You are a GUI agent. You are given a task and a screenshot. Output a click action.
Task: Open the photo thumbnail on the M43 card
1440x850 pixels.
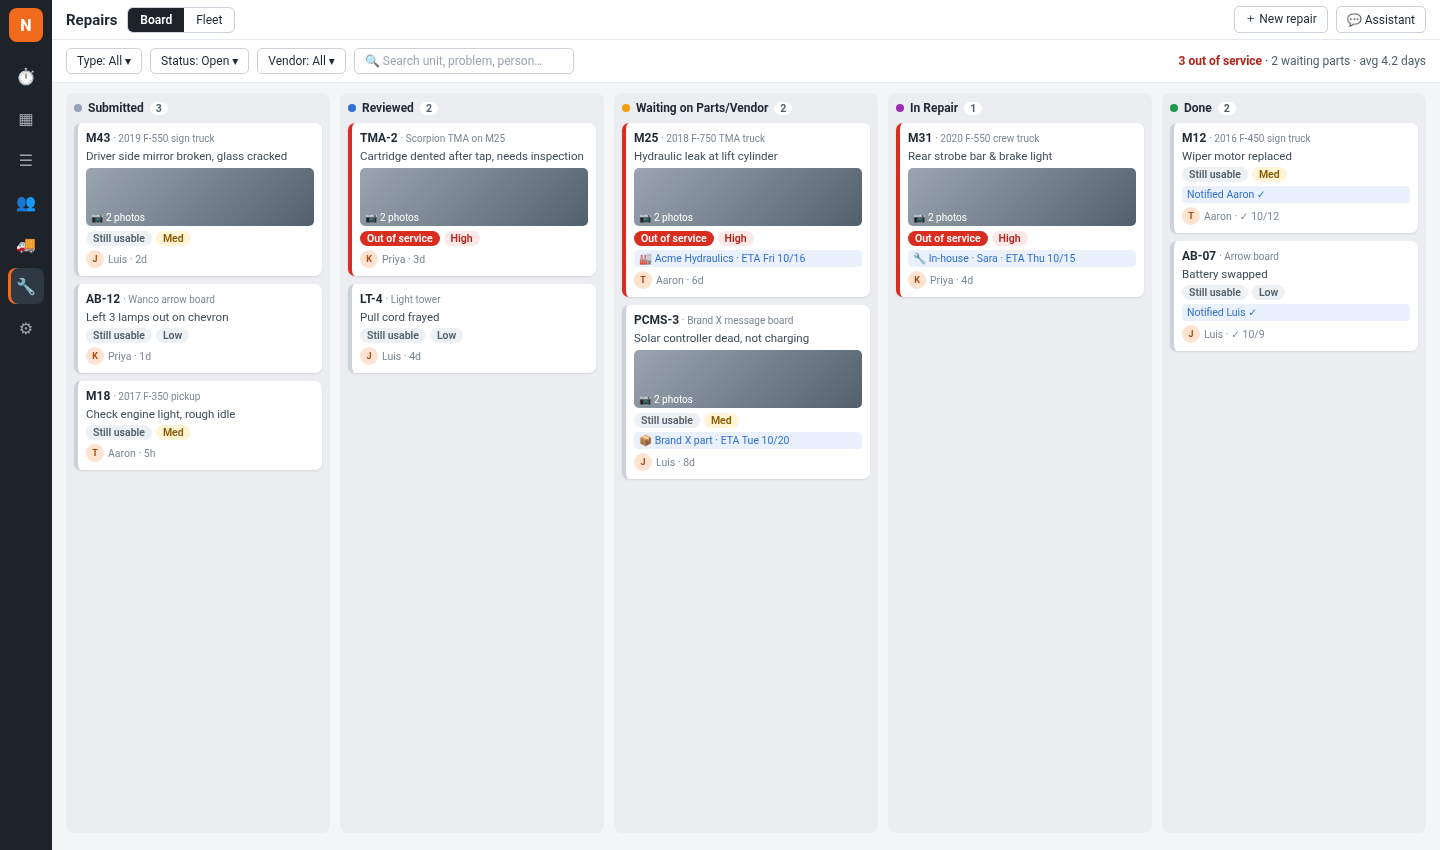(x=200, y=197)
